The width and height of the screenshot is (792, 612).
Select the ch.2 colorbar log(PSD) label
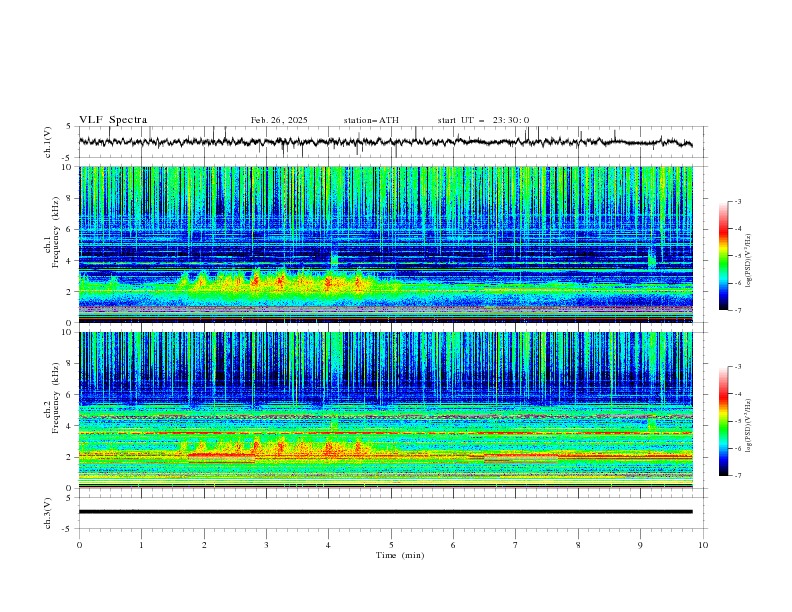[x=748, y=425]
